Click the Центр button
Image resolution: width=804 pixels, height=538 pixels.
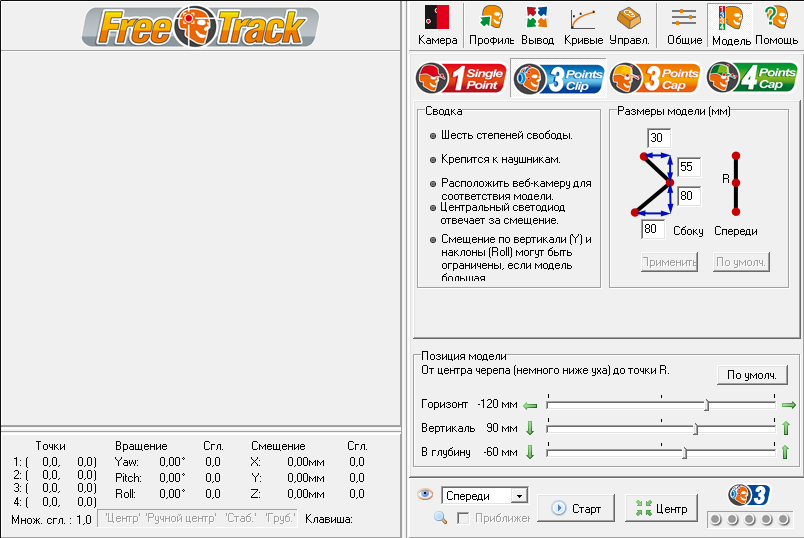pos(661,508)
